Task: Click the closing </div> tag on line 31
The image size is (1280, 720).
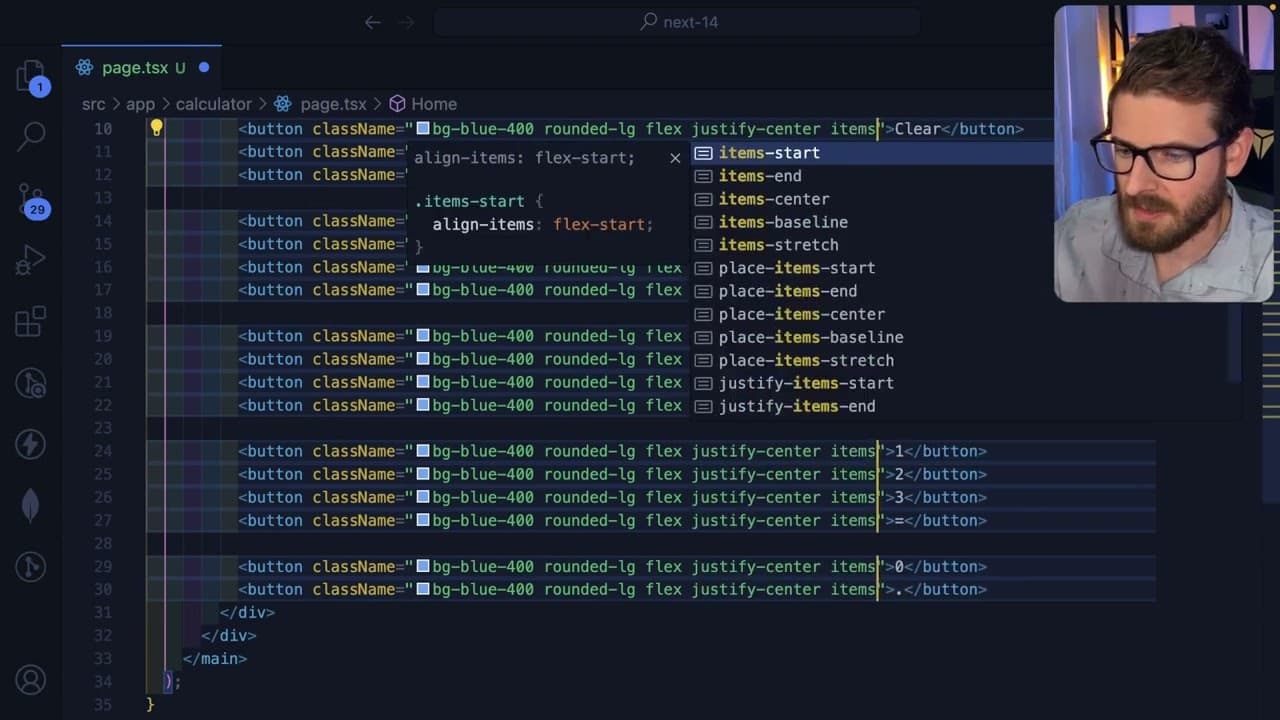Action: tap(247, 612)
